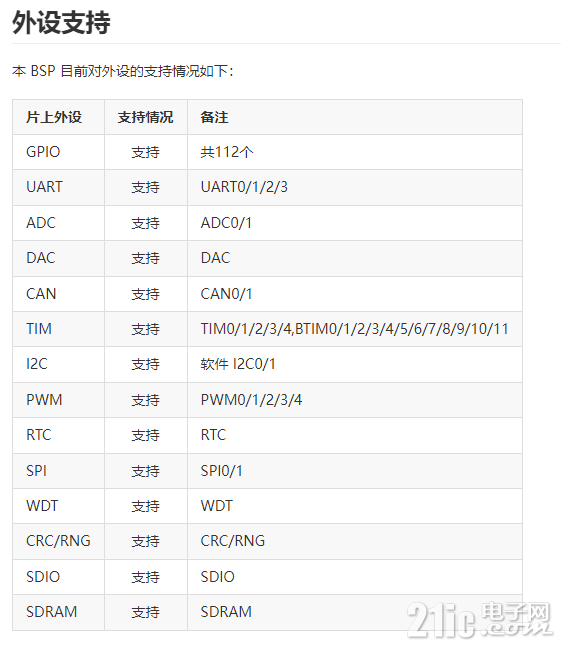Click the ADC0/1 remark cell
Viewport: 561px width, 645px height.
[355, 223]
